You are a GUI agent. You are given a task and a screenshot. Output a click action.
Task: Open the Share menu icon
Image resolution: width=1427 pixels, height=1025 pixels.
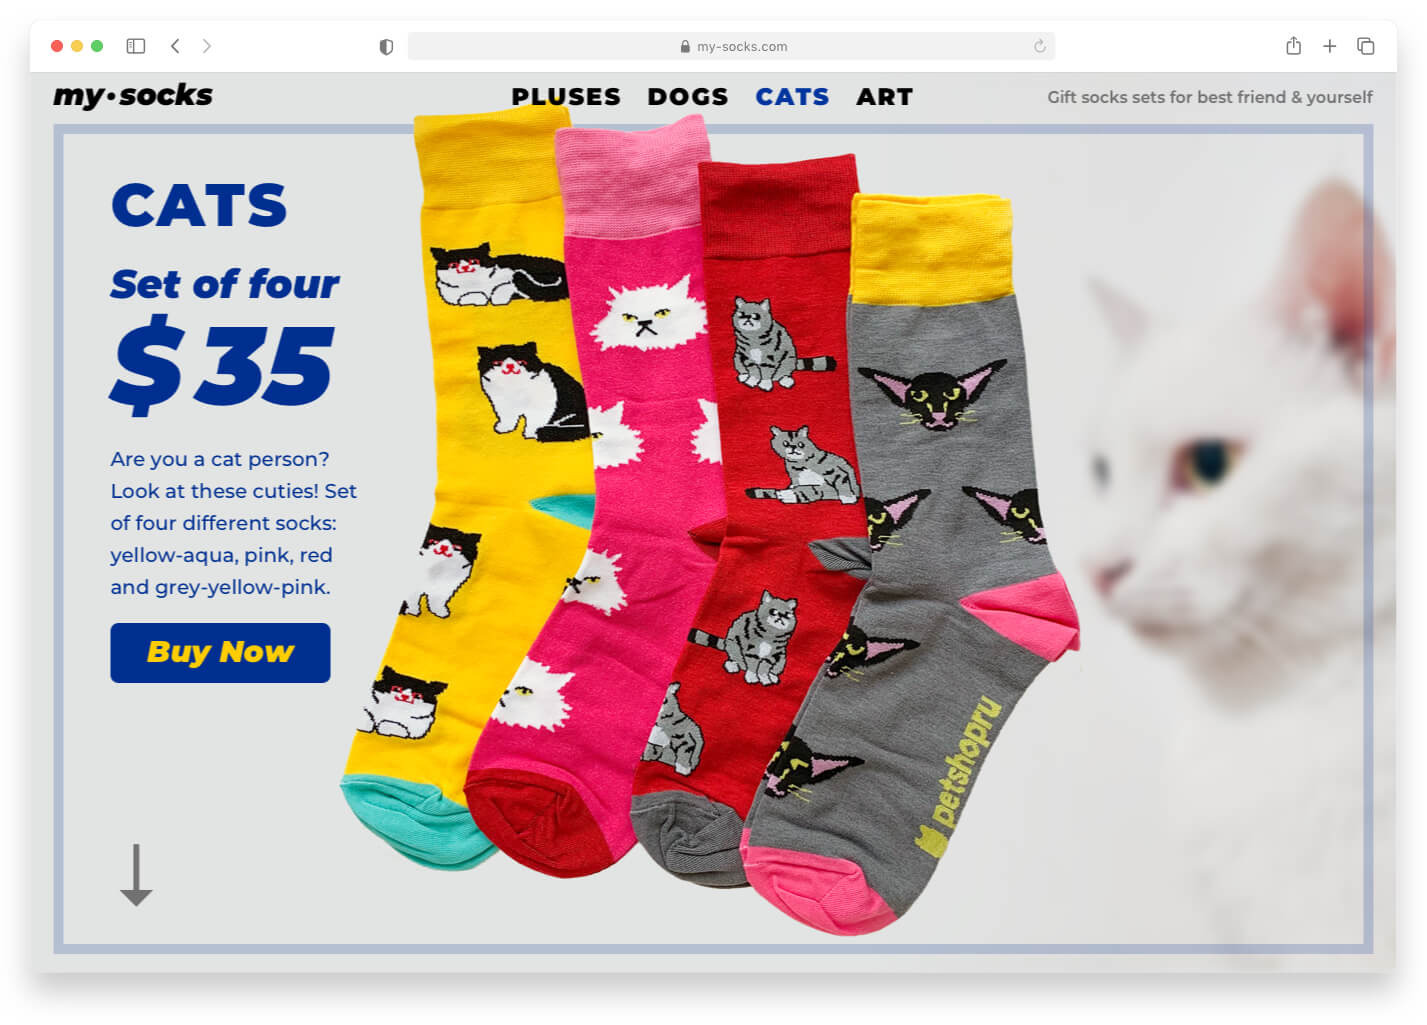(1293, 45)
